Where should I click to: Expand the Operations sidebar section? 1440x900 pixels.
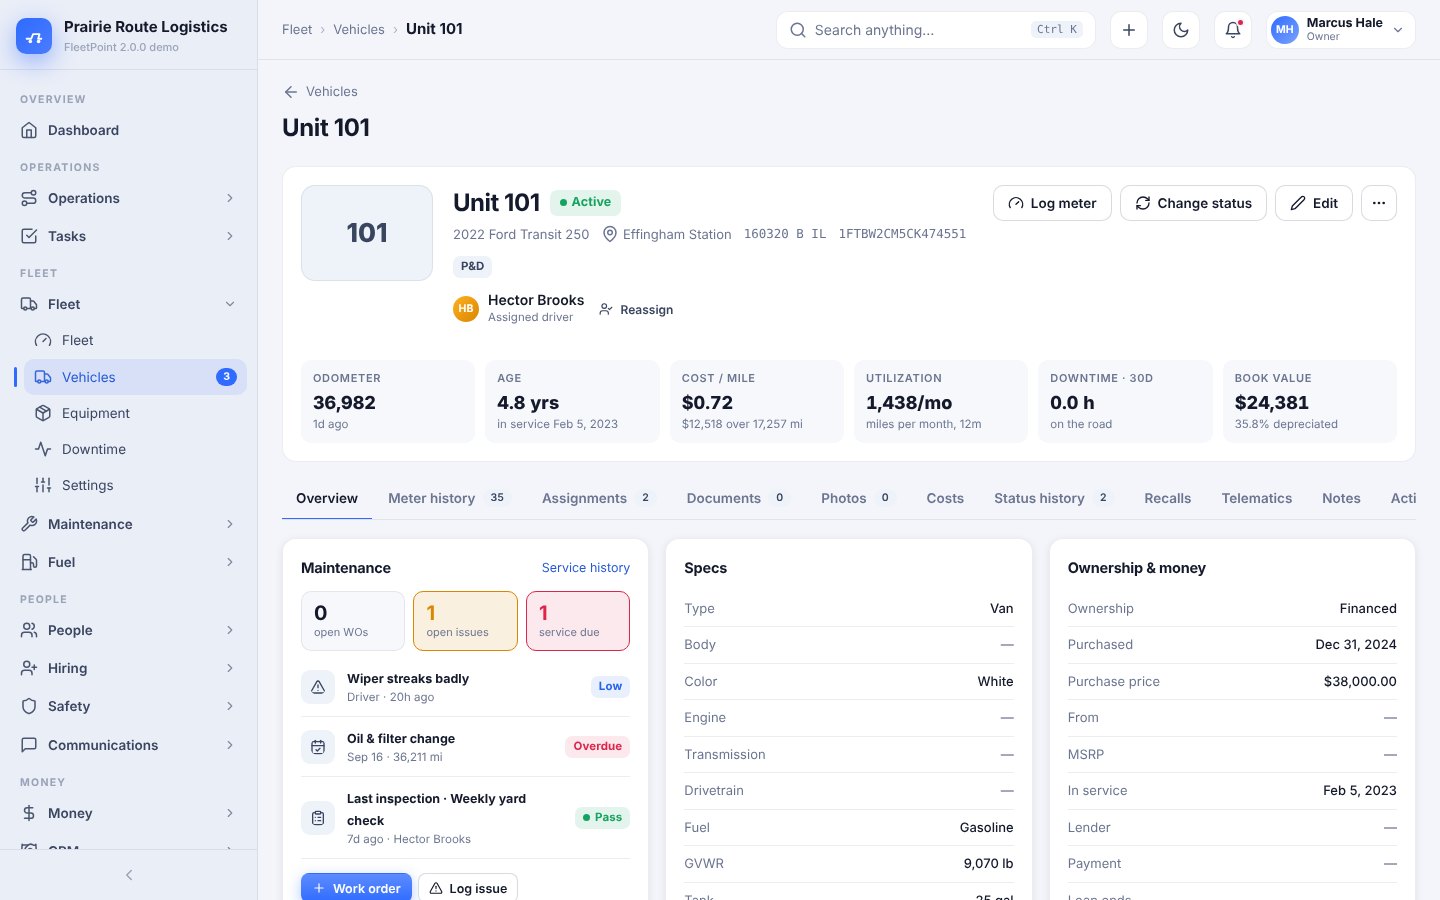[128, 198]
